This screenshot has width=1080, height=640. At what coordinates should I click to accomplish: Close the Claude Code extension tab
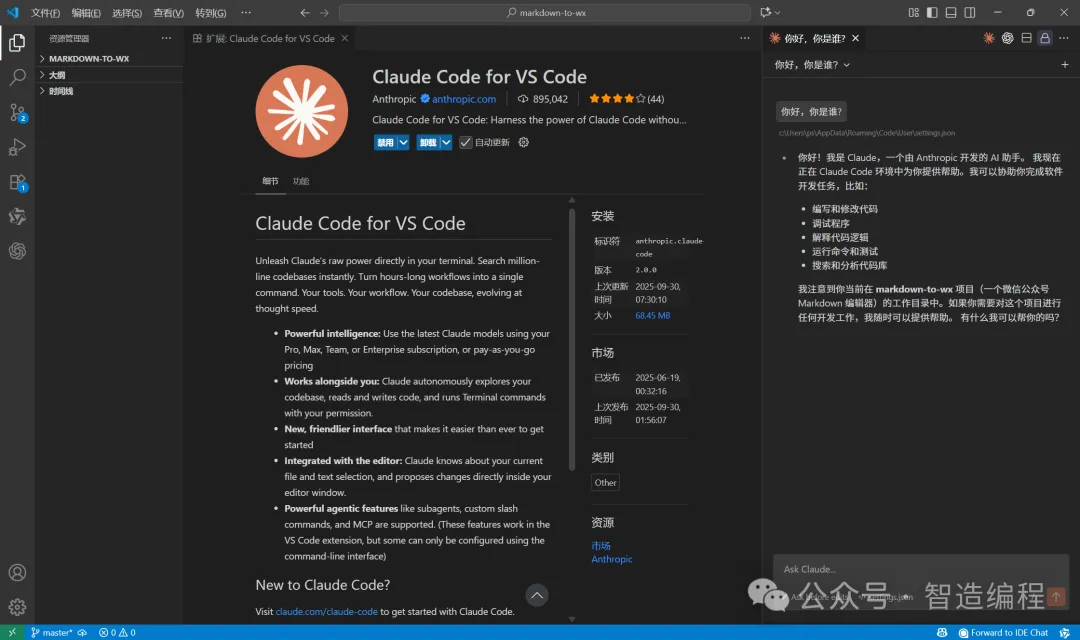coord(344,38)
